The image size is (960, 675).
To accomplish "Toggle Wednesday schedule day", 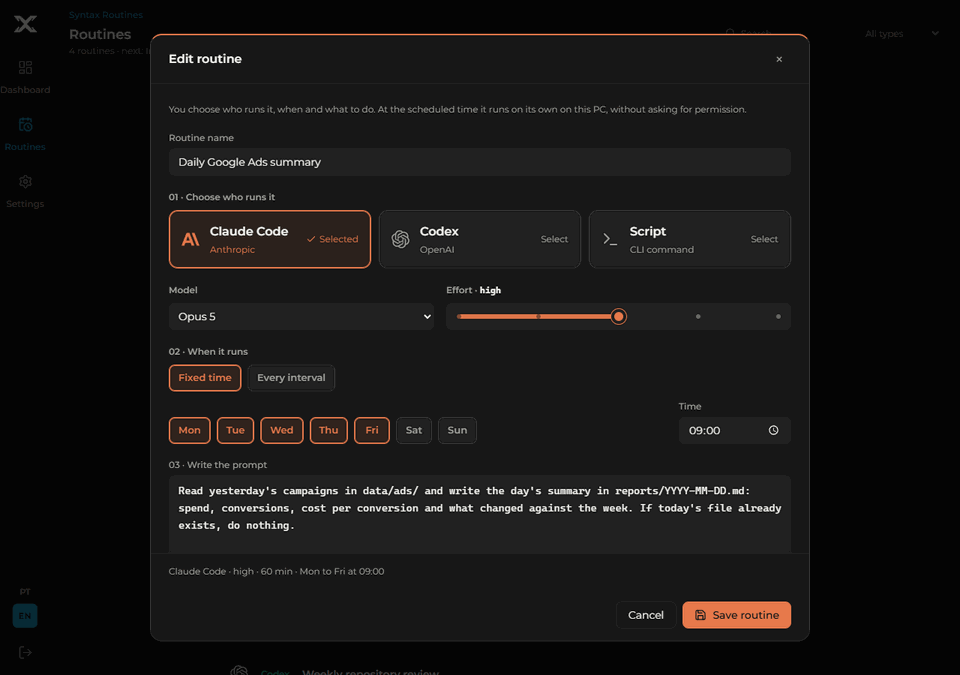I will coord(282,431).
